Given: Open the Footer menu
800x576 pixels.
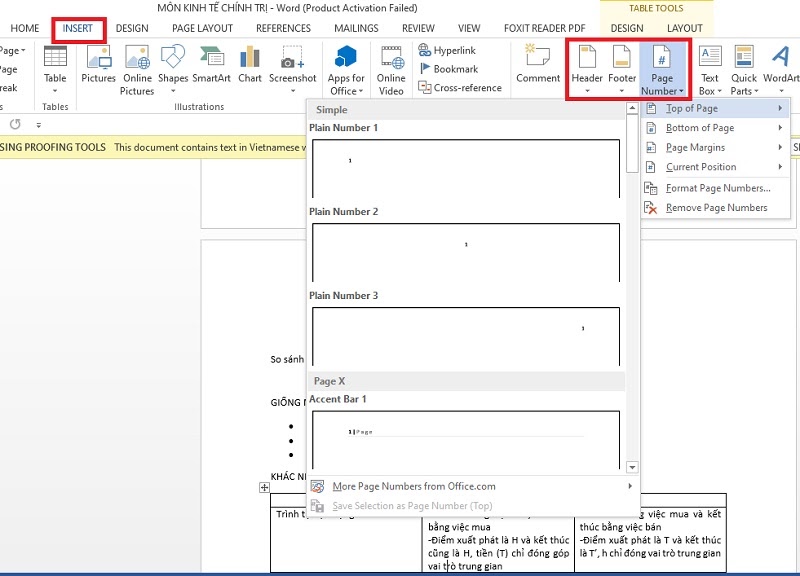Looking at the screenshot, I should click(x=621, y=69).
